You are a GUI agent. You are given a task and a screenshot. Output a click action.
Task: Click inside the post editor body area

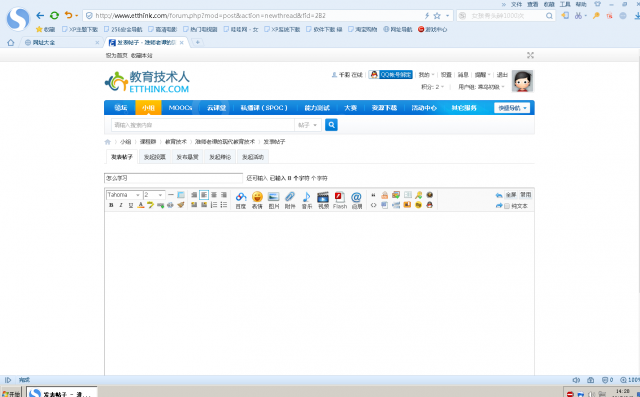click(x=319, y=293)
